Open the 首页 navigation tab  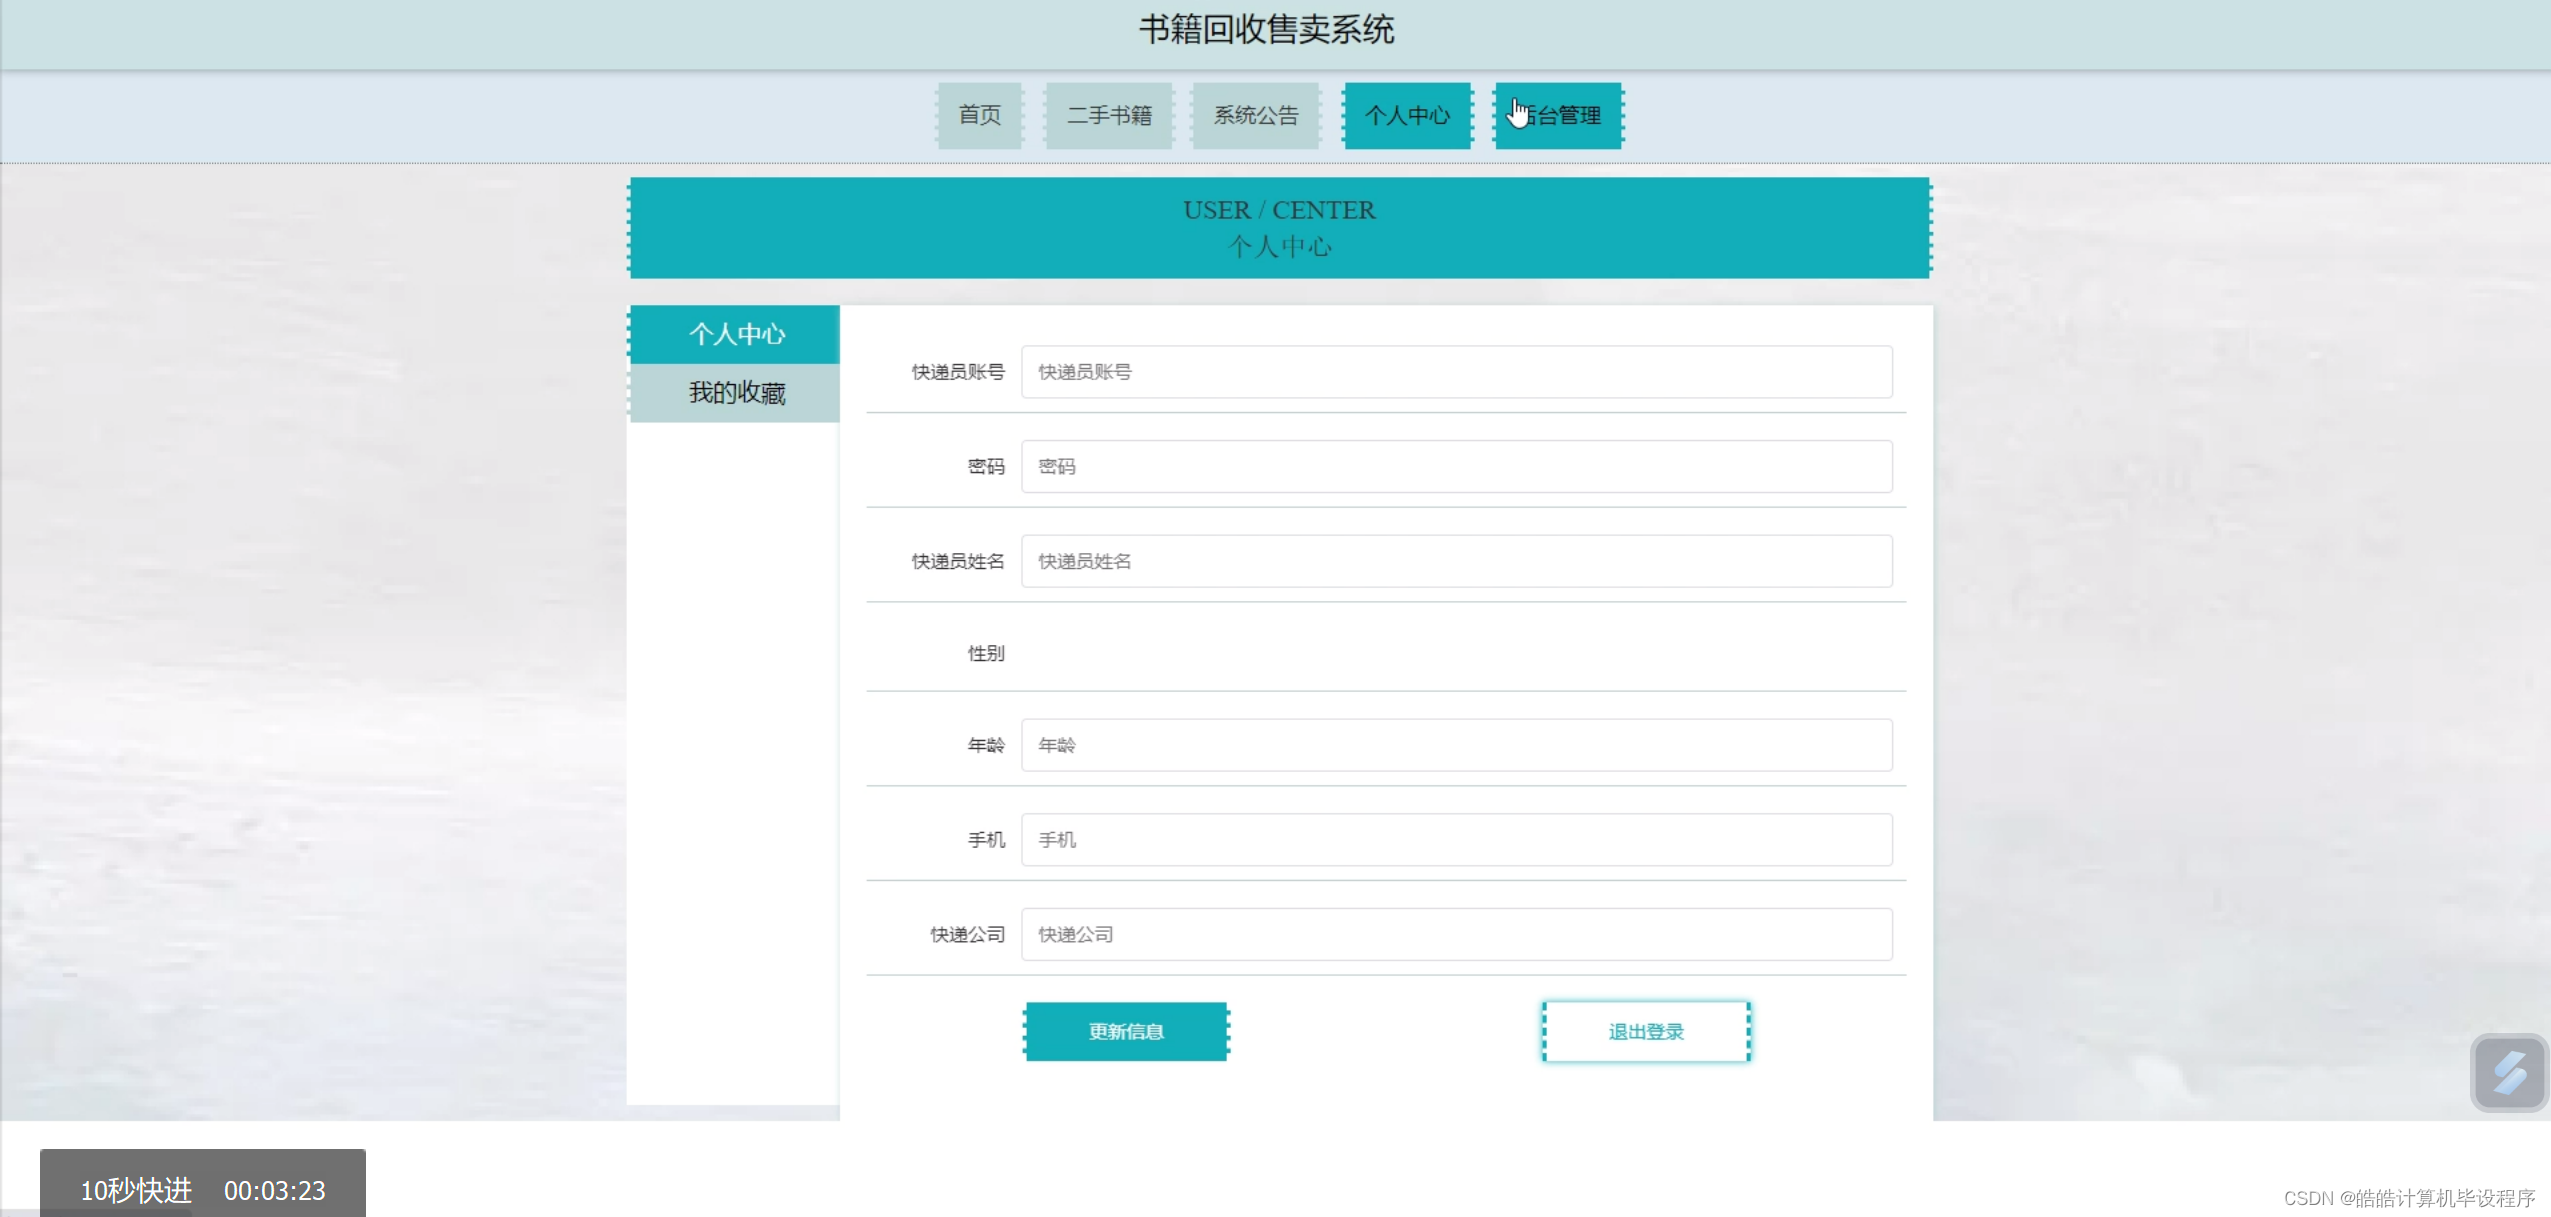click(x=979, y=116)
